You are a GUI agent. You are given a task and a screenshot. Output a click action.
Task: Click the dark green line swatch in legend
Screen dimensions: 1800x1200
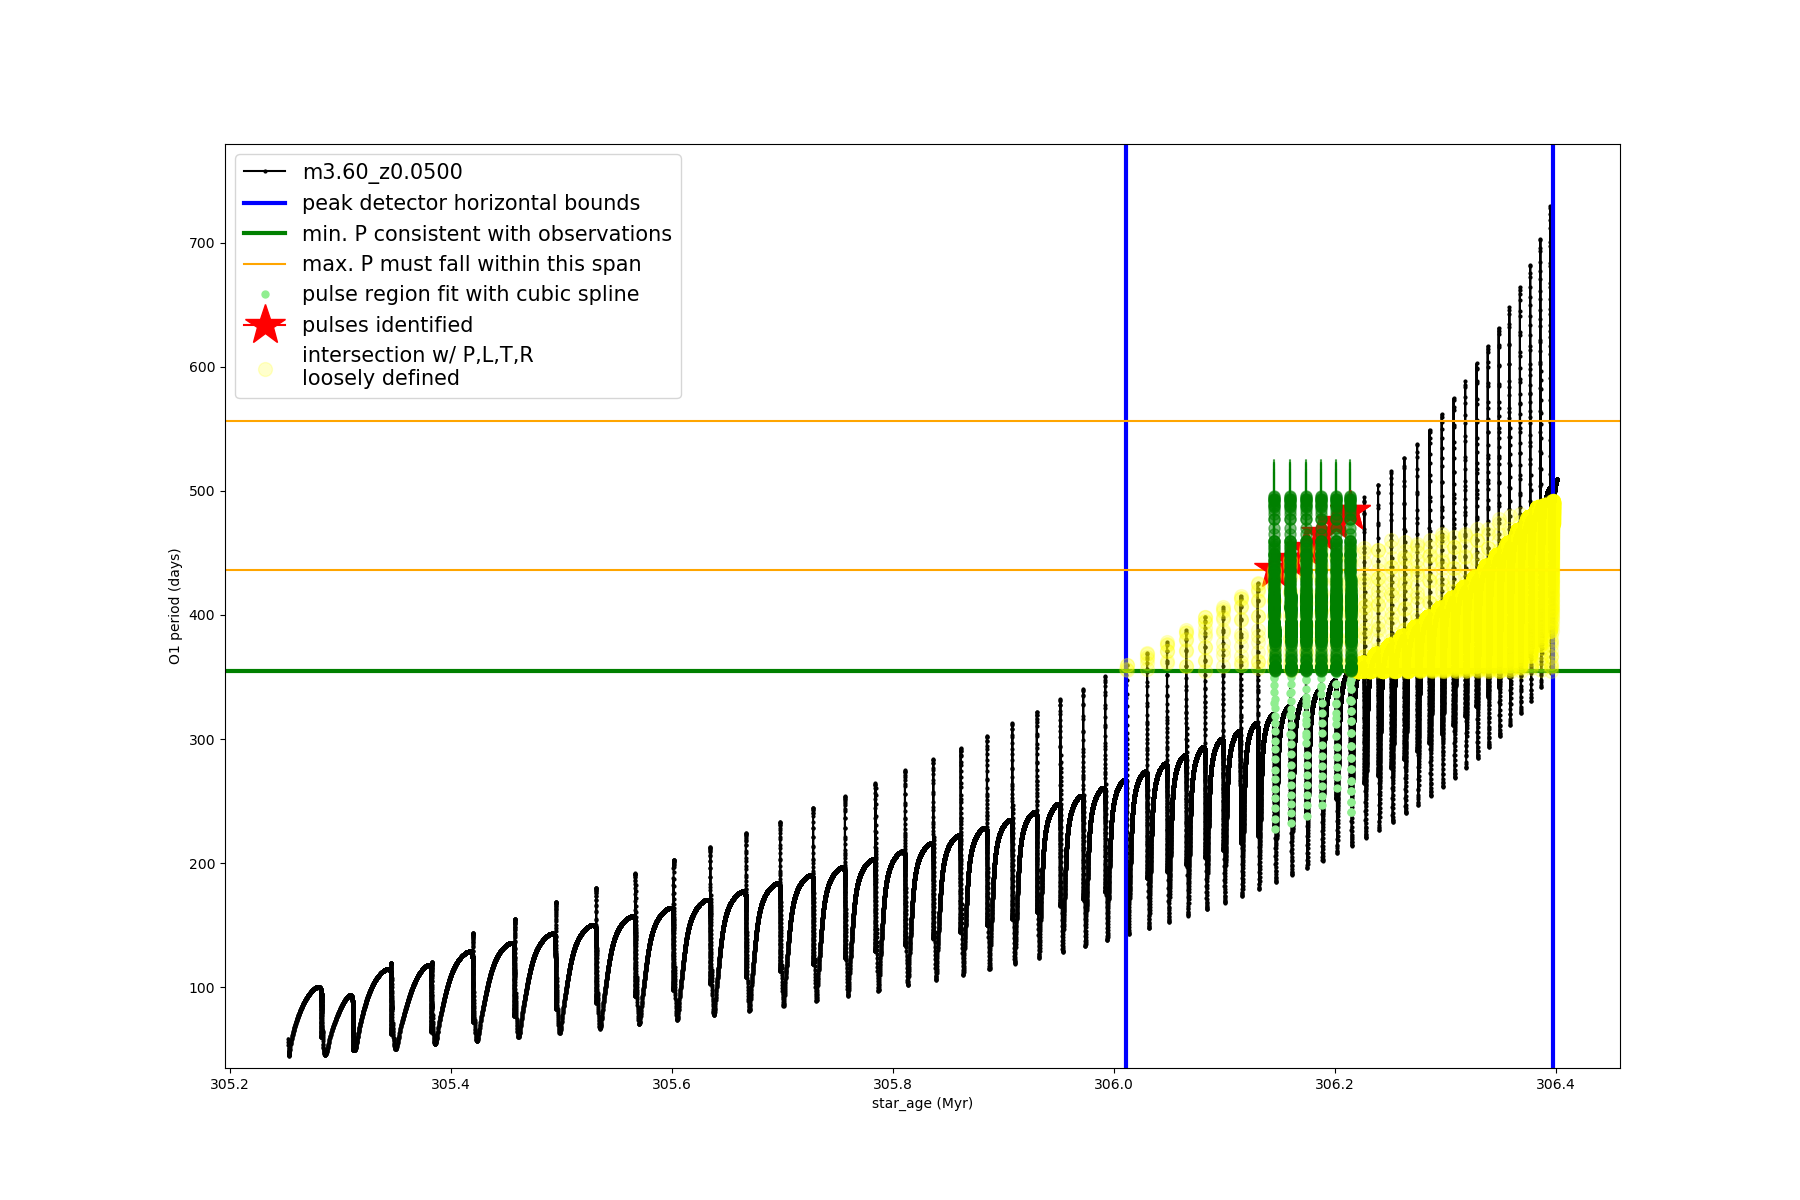pyautogui.click(x=265, y=234)
